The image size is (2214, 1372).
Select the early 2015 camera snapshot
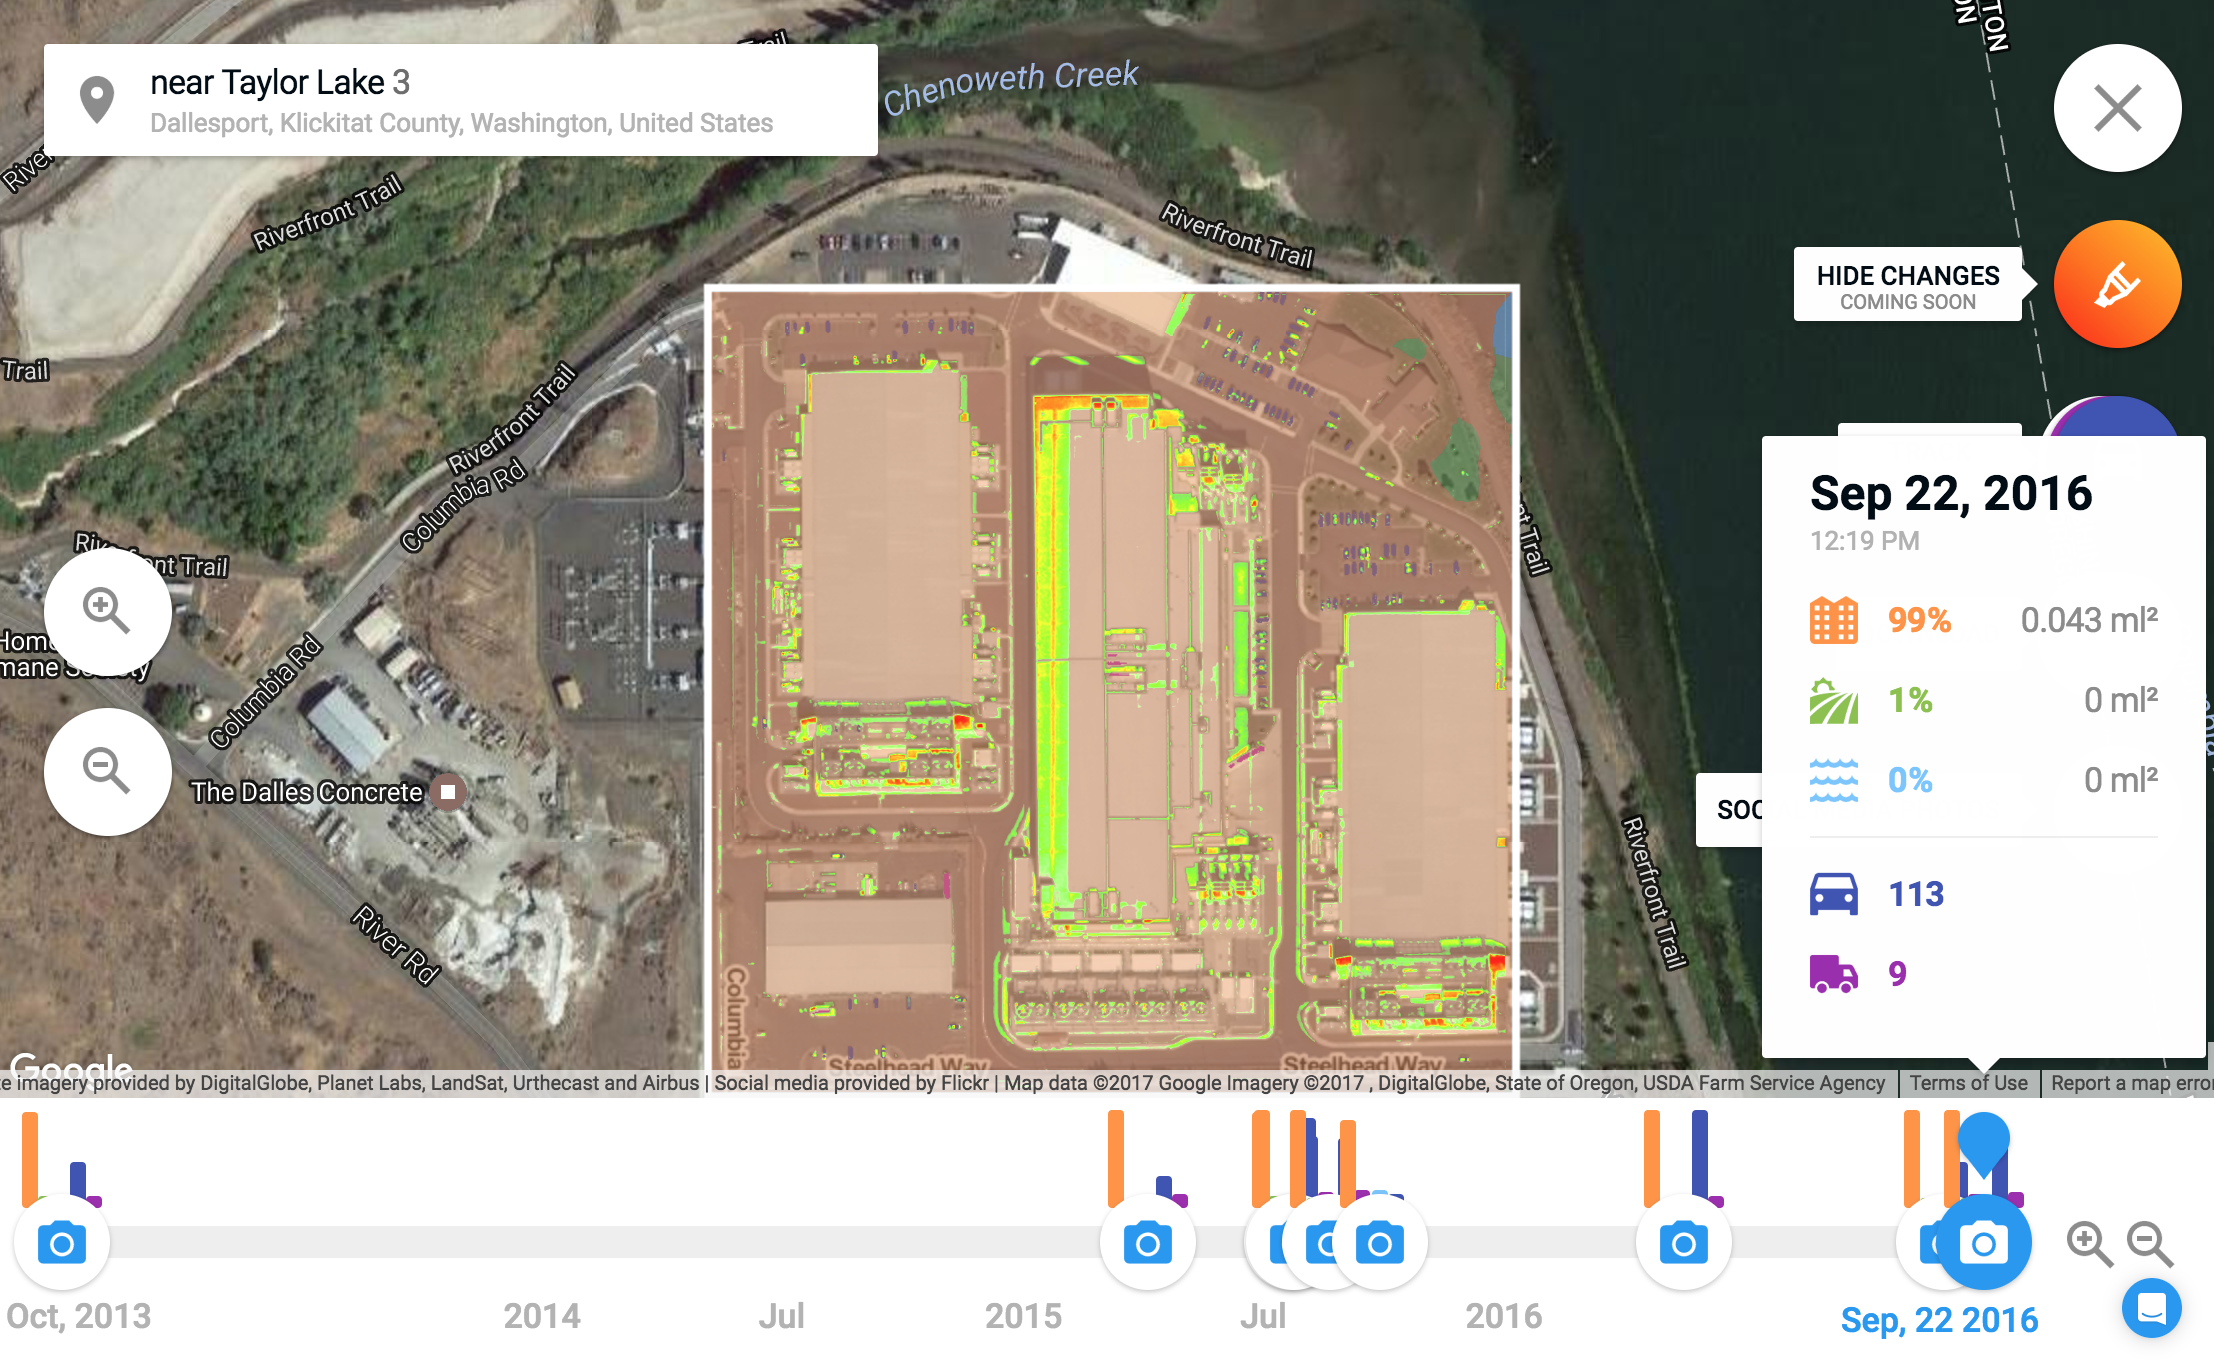click(1147, 1244)
